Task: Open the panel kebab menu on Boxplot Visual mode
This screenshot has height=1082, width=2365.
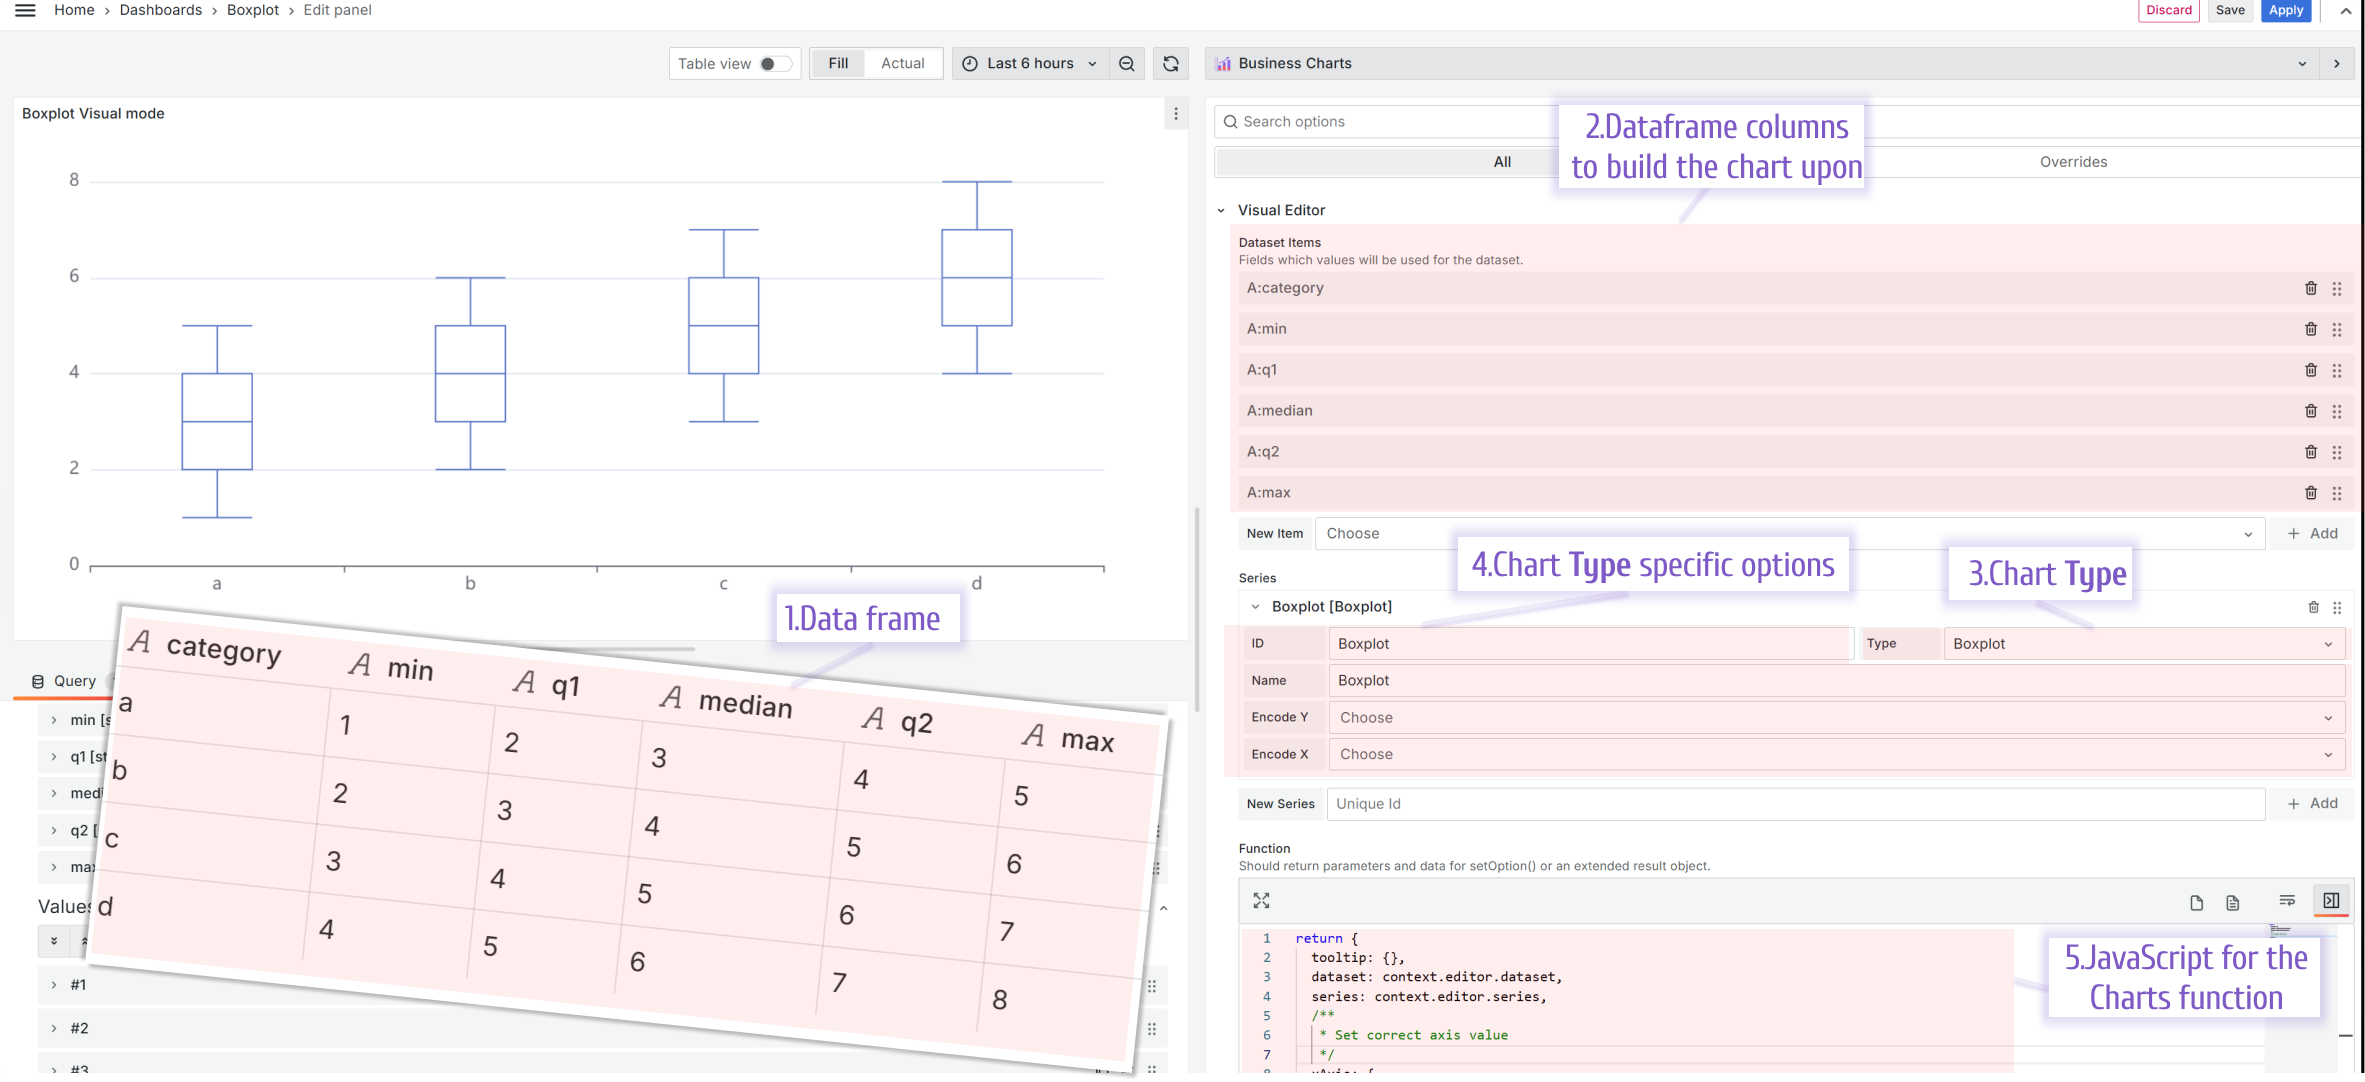Action: coord(1175,114)
